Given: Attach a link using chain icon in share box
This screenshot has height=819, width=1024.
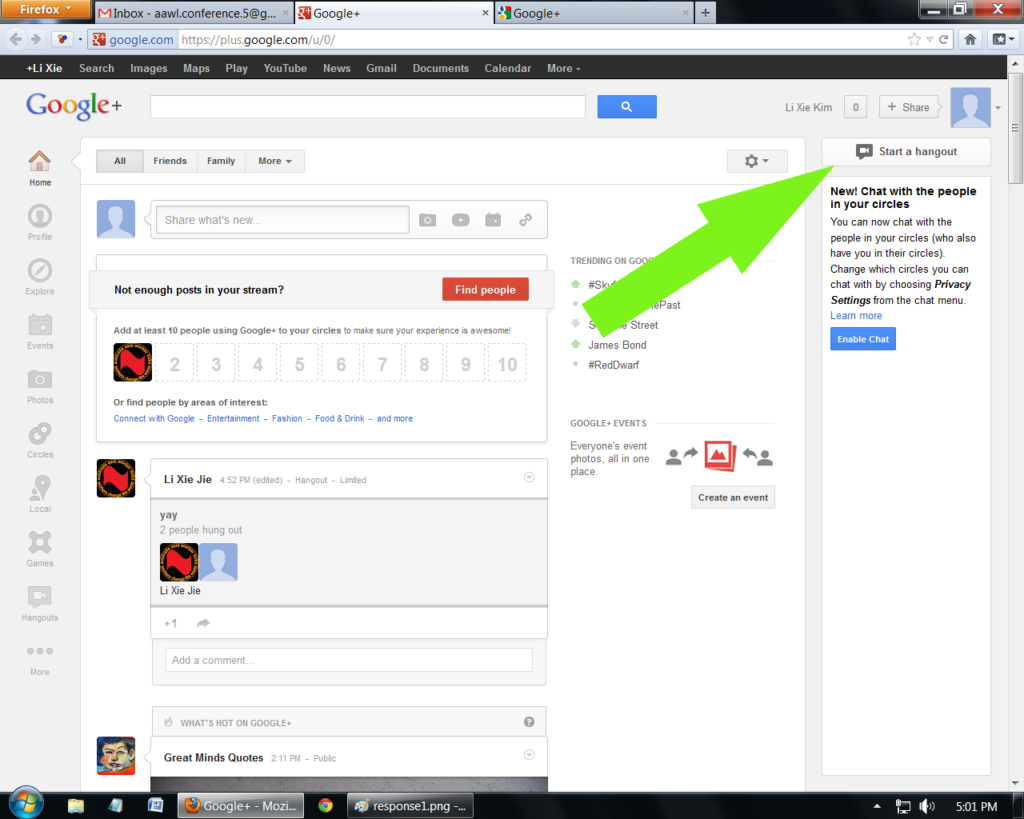Looking at the screenshot, I should [526, 220].
